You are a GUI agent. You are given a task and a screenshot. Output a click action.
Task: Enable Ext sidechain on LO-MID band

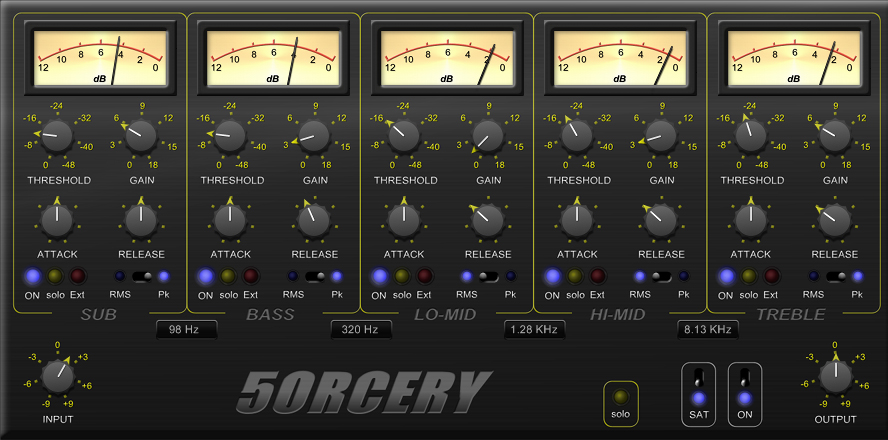[424, 276]
